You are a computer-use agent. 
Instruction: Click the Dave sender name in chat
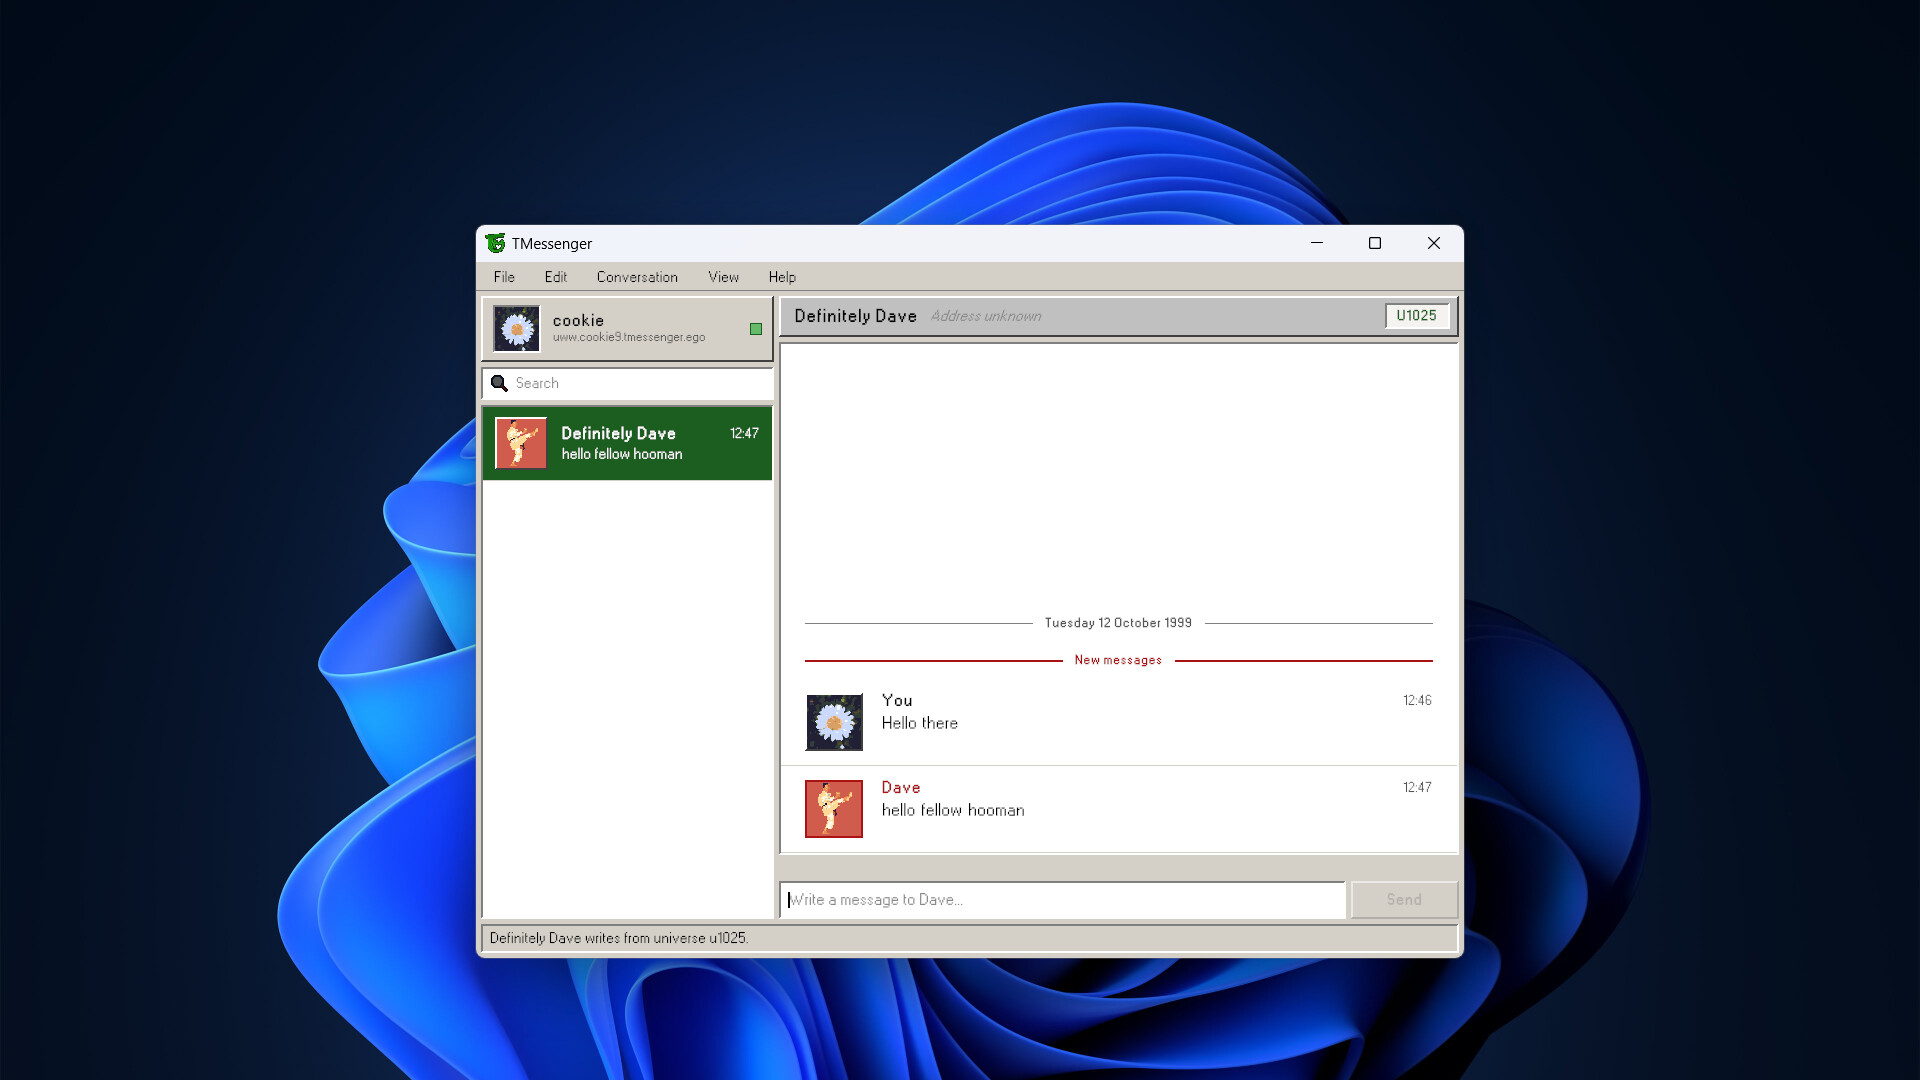[x=901, y=788]
